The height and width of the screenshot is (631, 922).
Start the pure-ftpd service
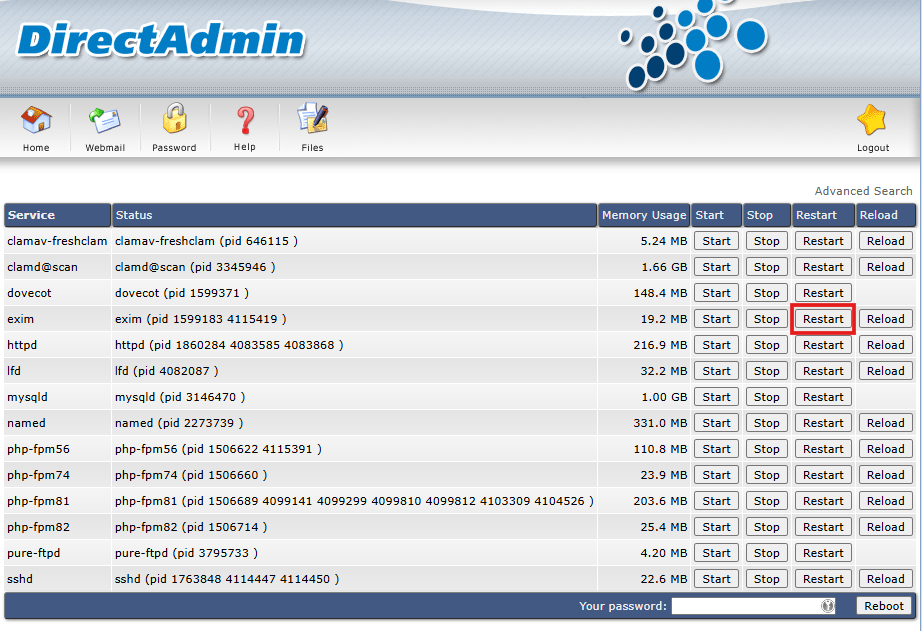[716, 553]
